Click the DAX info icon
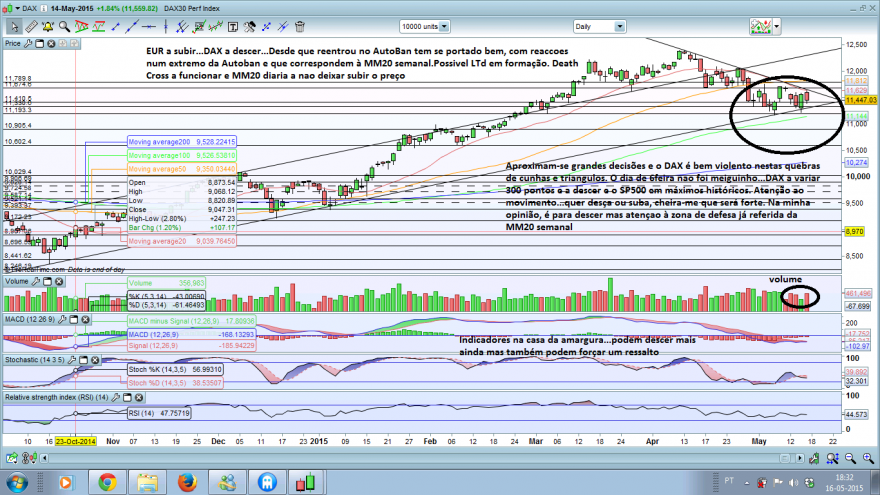Image resolution: width=880 pixels, height=495 pixels. click(x=44, y=8)
